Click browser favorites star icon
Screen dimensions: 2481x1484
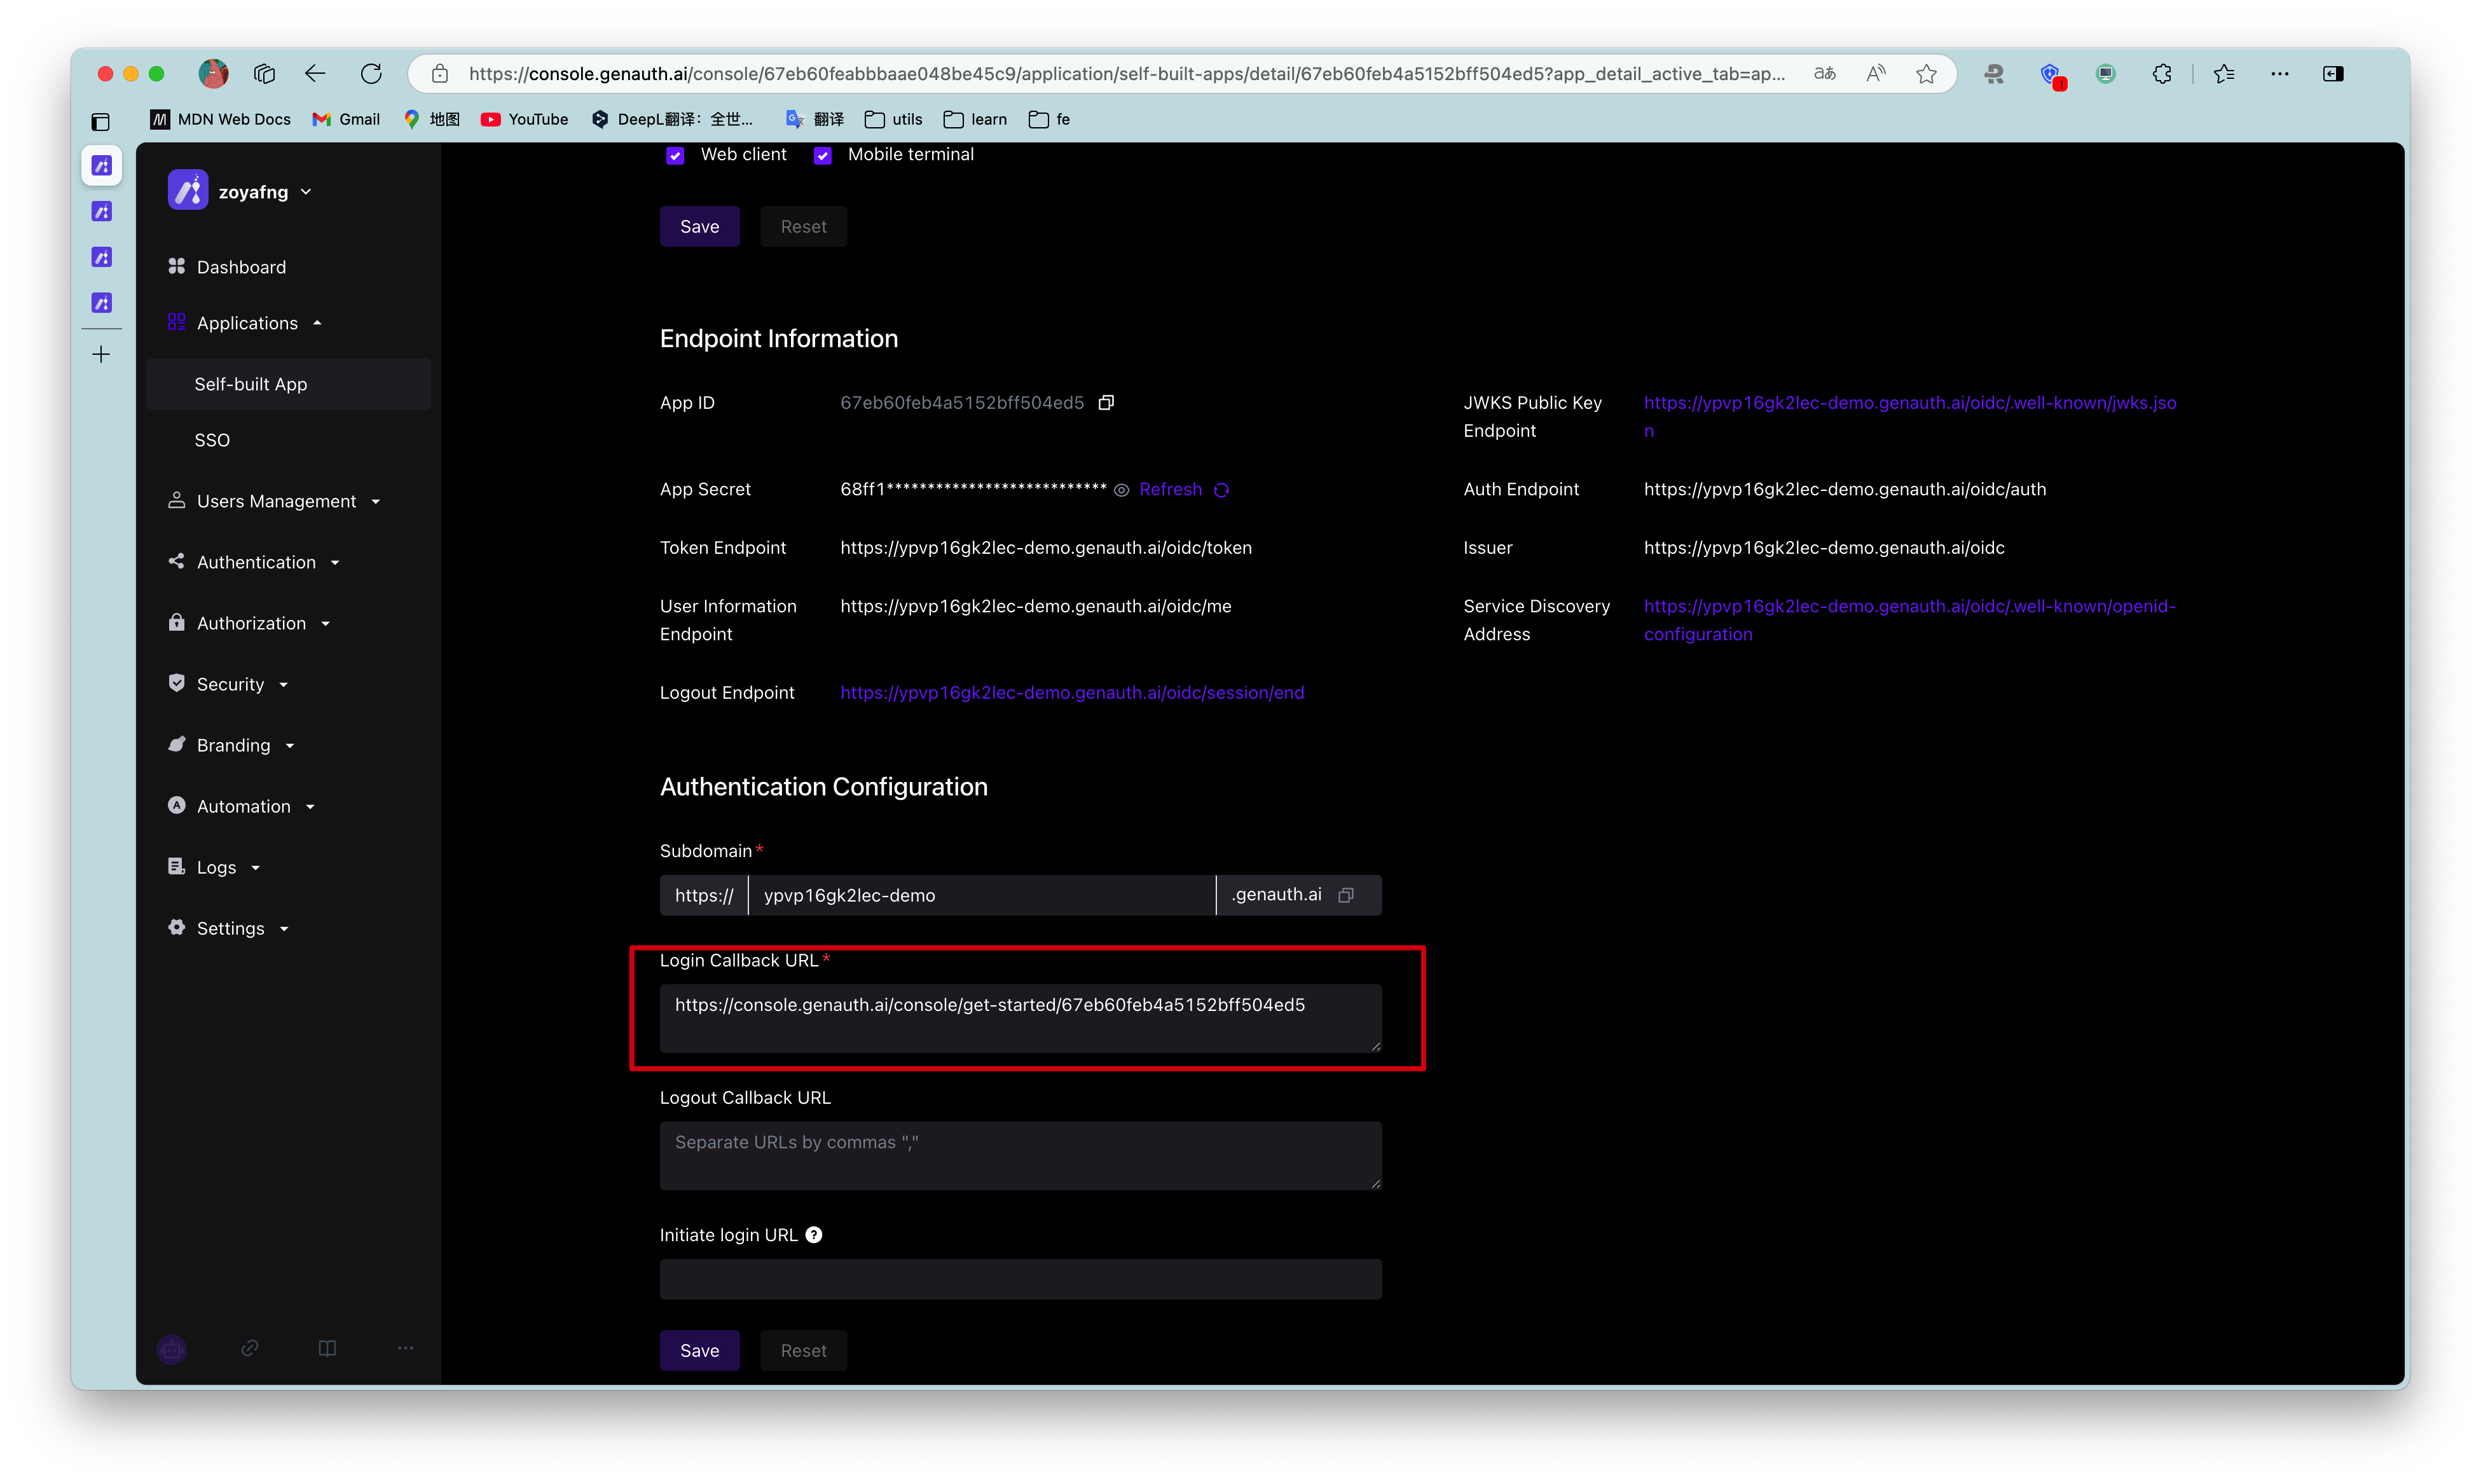click(1926, 74)
